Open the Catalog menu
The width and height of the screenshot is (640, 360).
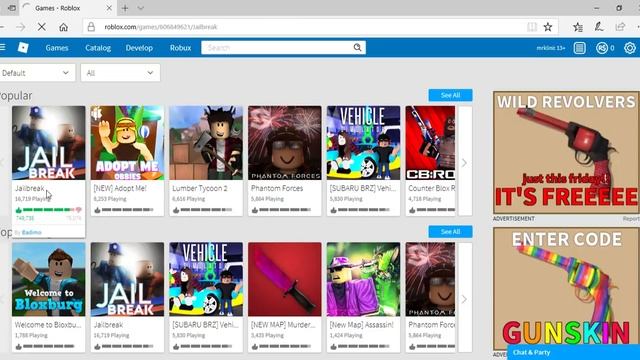click(98, 48)
